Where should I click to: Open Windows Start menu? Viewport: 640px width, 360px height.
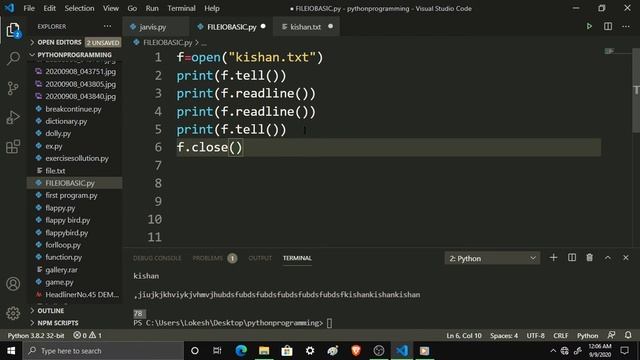click(11, 351)
